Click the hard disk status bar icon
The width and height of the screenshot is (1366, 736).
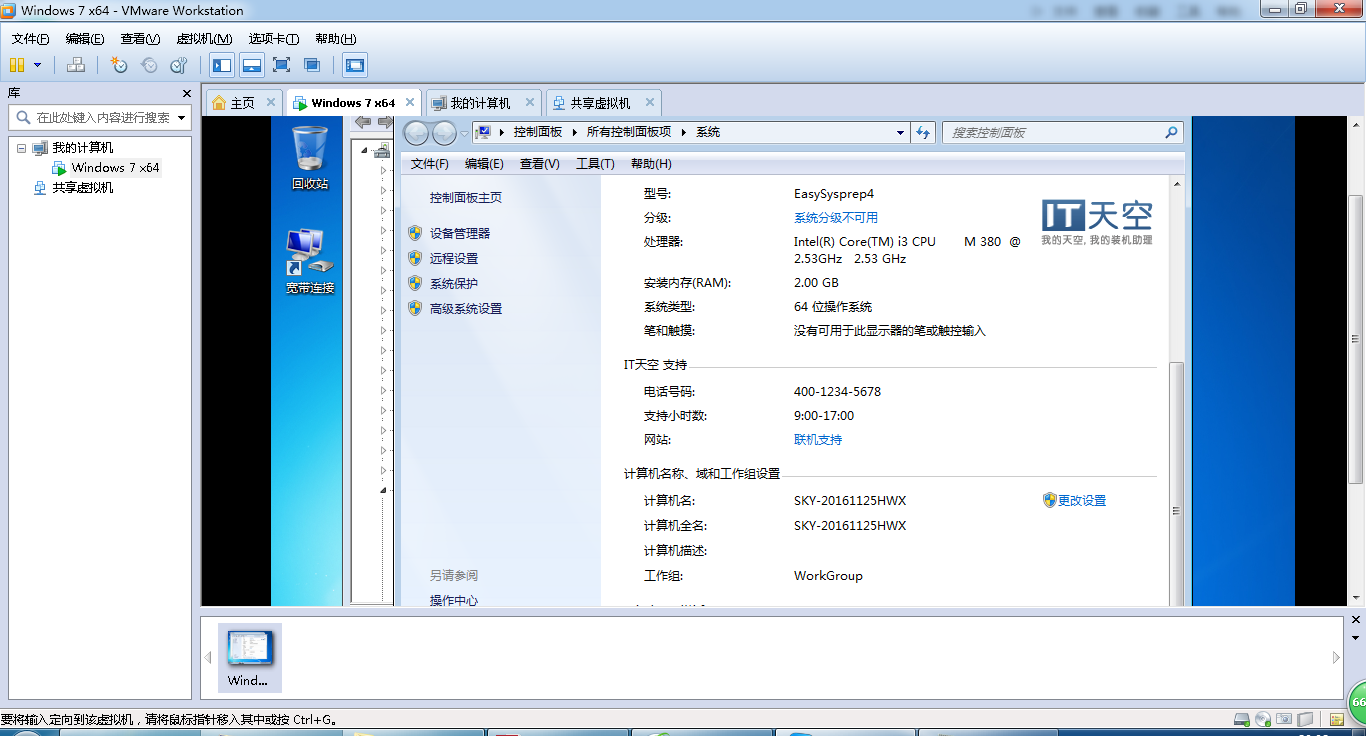tap(1241, 719)
